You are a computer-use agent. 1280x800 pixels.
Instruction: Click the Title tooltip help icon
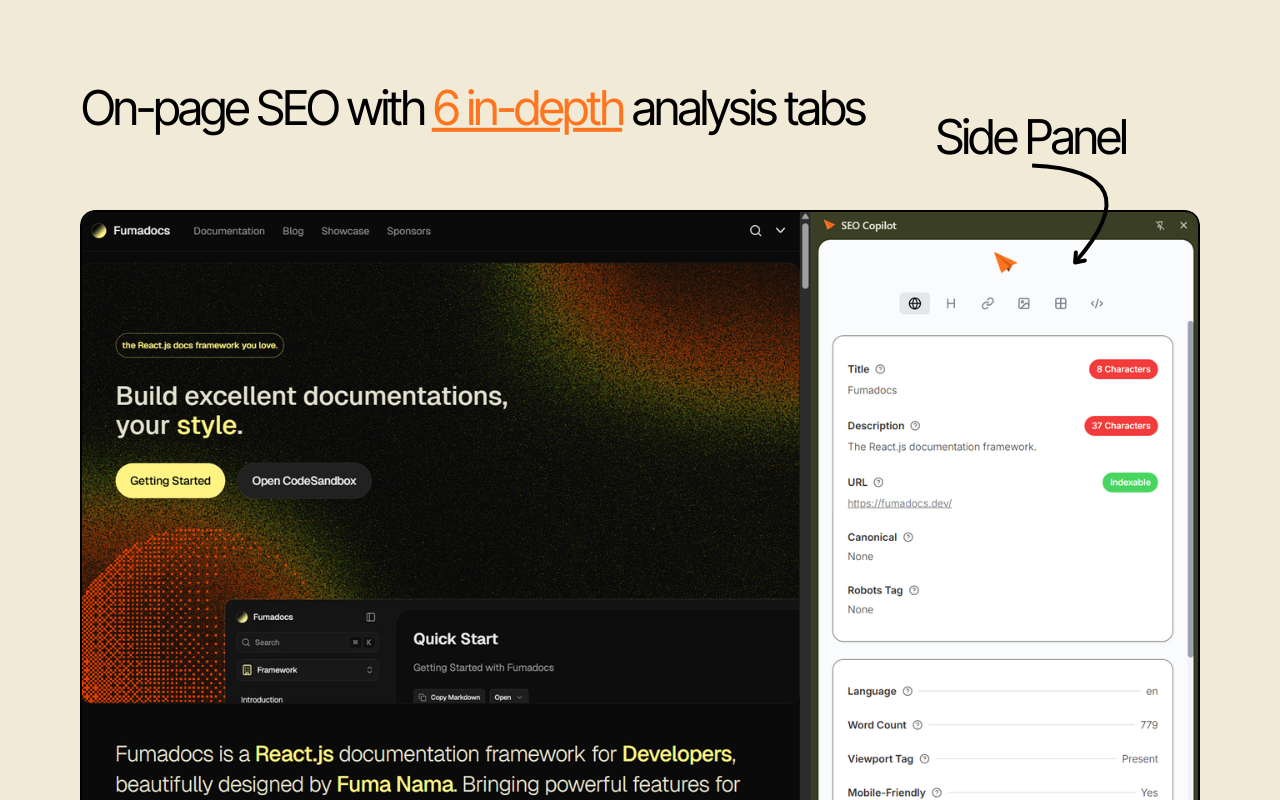[879, 369]
